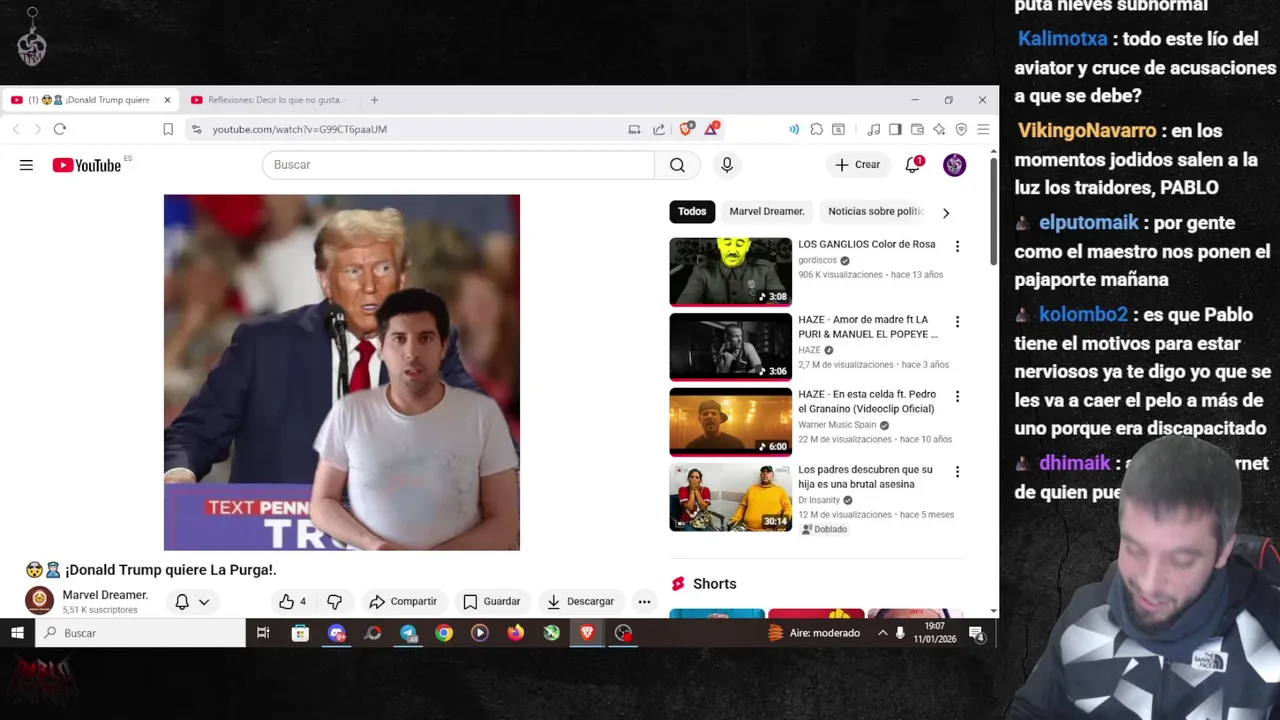
Task: Open Chrome from the taskbar
Action: click(x=444, y=633)
